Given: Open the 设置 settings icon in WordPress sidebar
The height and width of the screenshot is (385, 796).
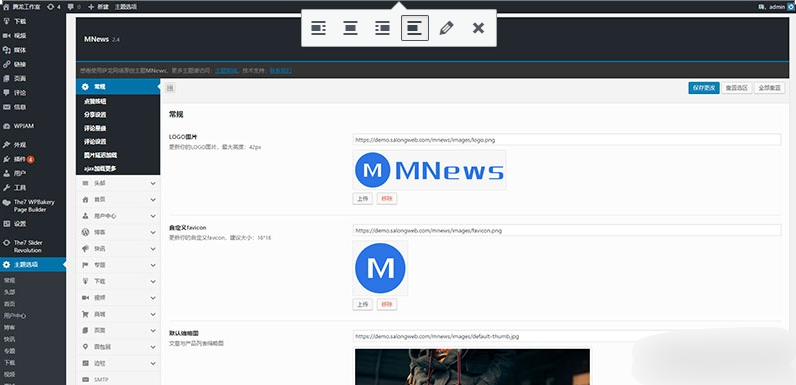Looking at the screenshot, I should [7, 223].
